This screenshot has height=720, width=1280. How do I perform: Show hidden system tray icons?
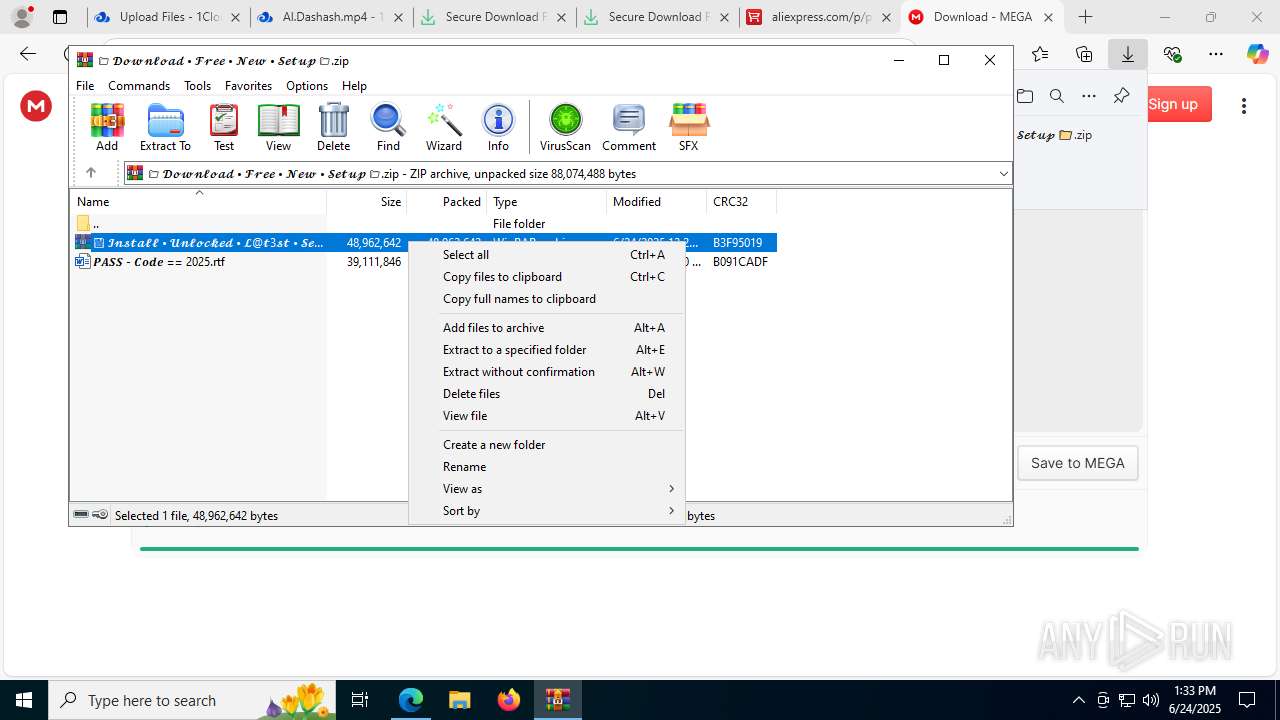coord(1078,700)
